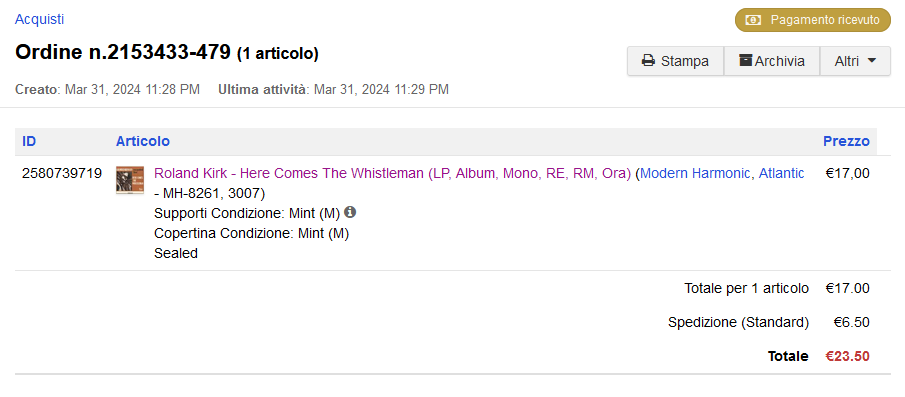Sort by ID column header
The image size is (905, 397).
(x=29, y=141)
